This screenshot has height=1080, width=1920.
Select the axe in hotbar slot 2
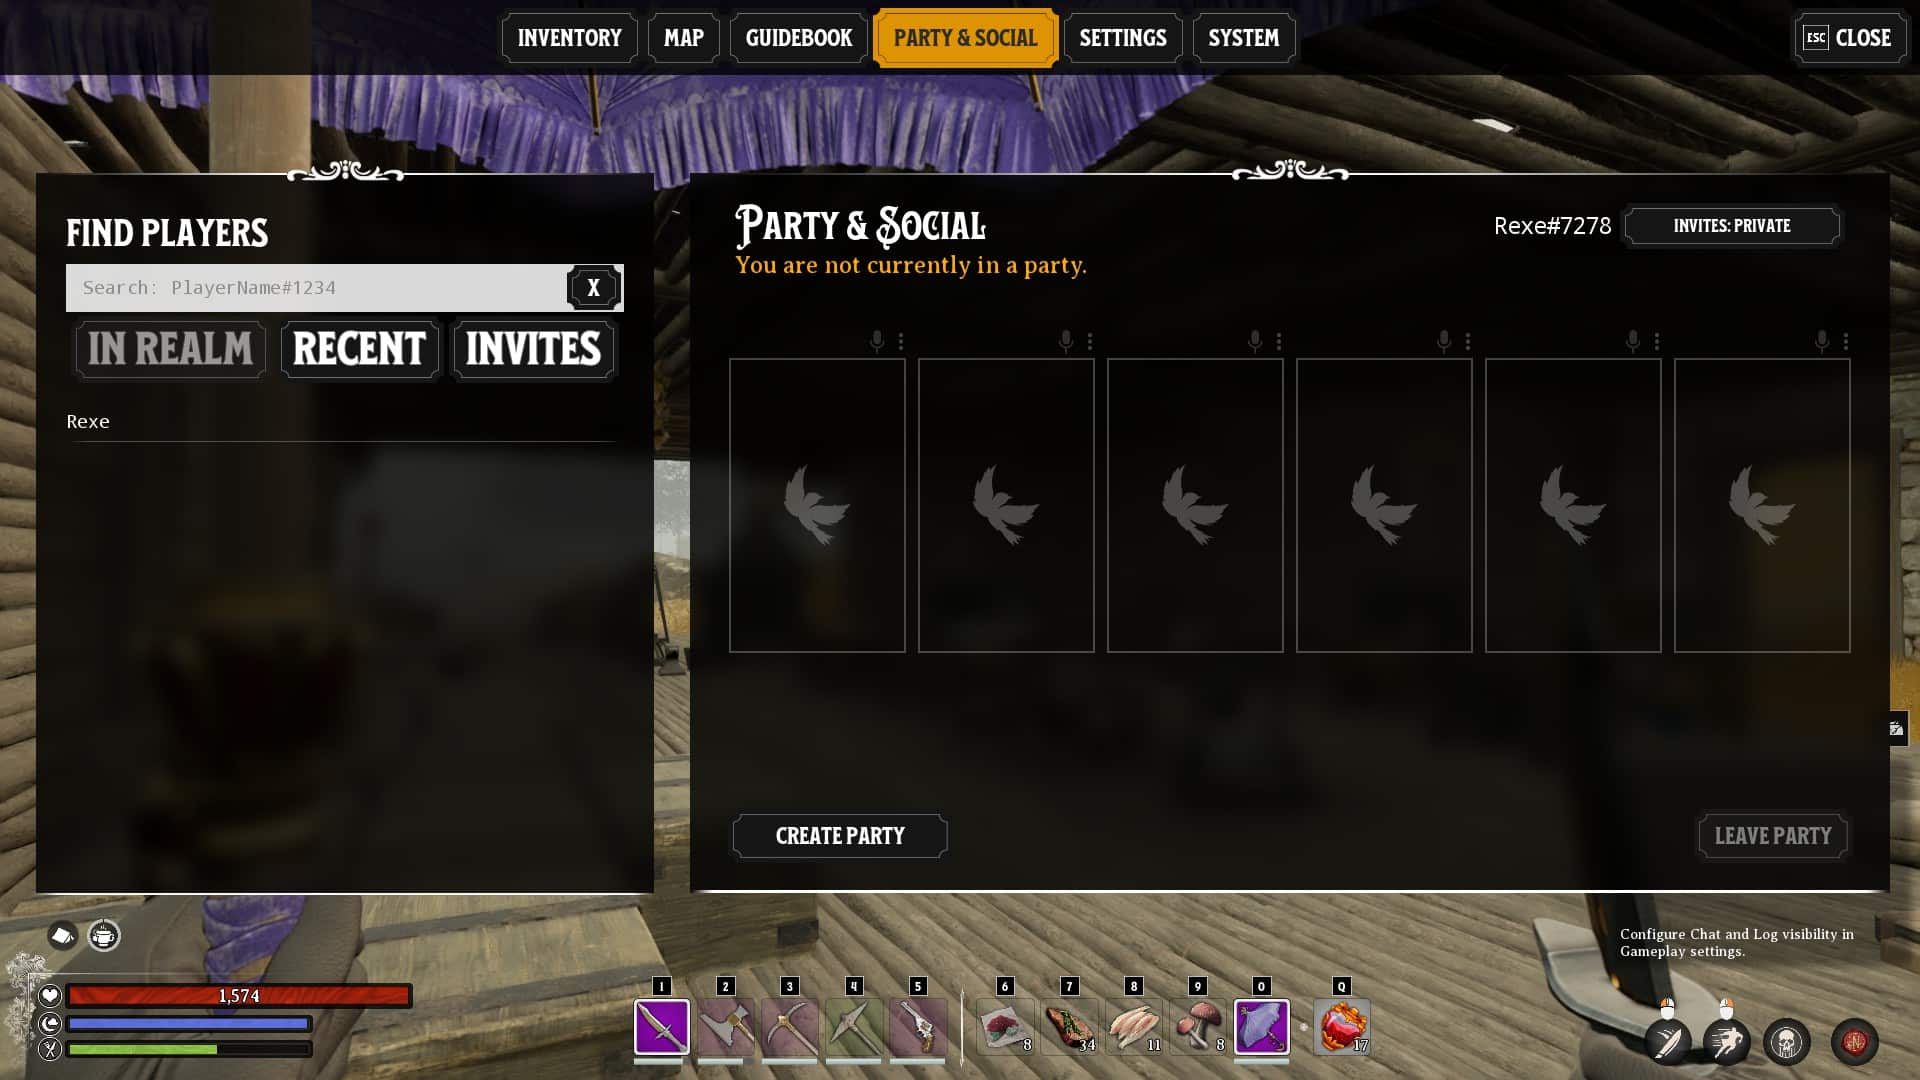coord(726,1026)
